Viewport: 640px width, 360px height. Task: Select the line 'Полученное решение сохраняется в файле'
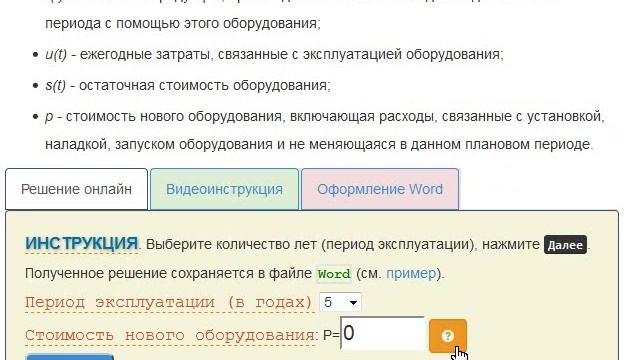coord(168,273)
